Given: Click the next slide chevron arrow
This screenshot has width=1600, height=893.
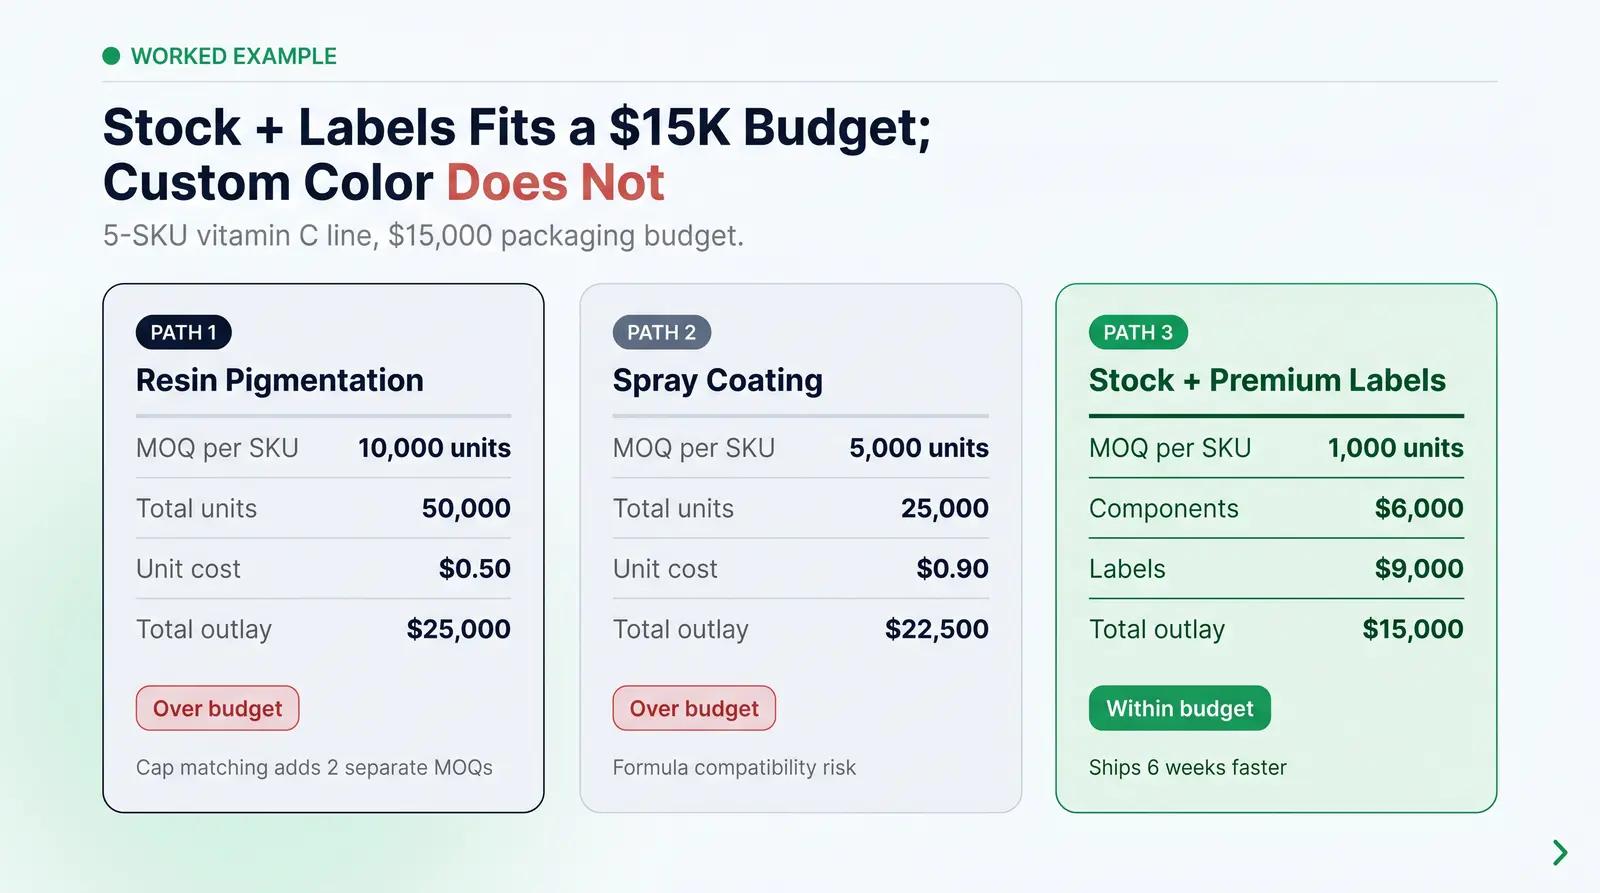Looking at the screenshot, I should click(x=1560, y=852).
